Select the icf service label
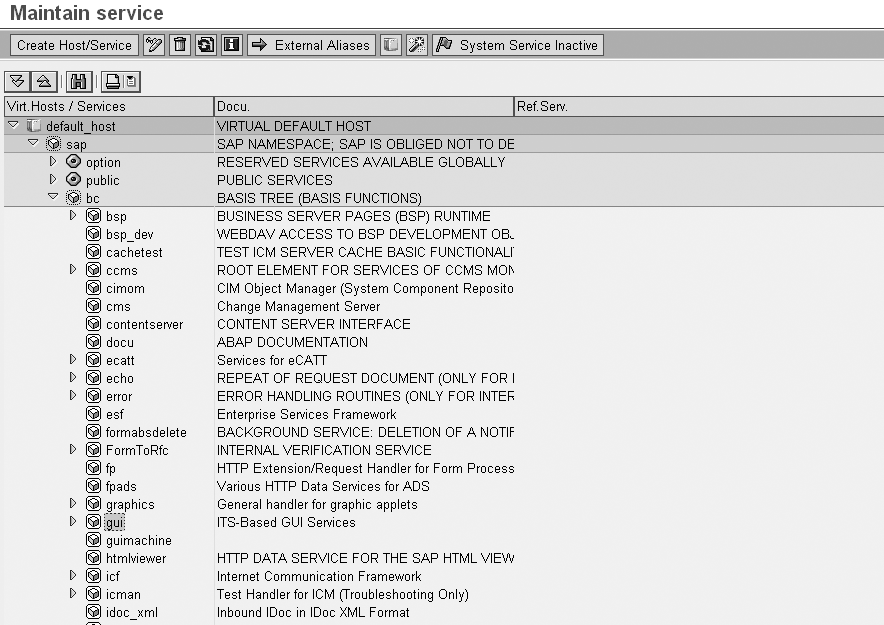Screen dimensions: 884x625 (x=113, y=577)
